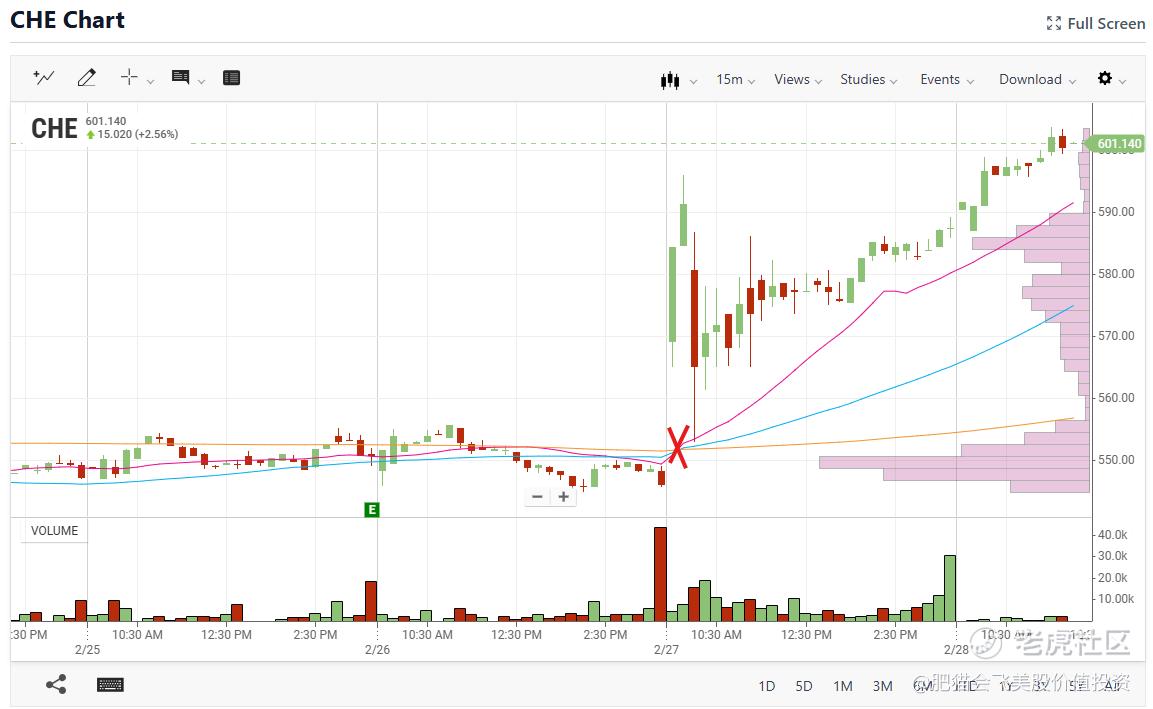Click the share icon
Screen dimensions: 1153x709
[x=56, y=685]
